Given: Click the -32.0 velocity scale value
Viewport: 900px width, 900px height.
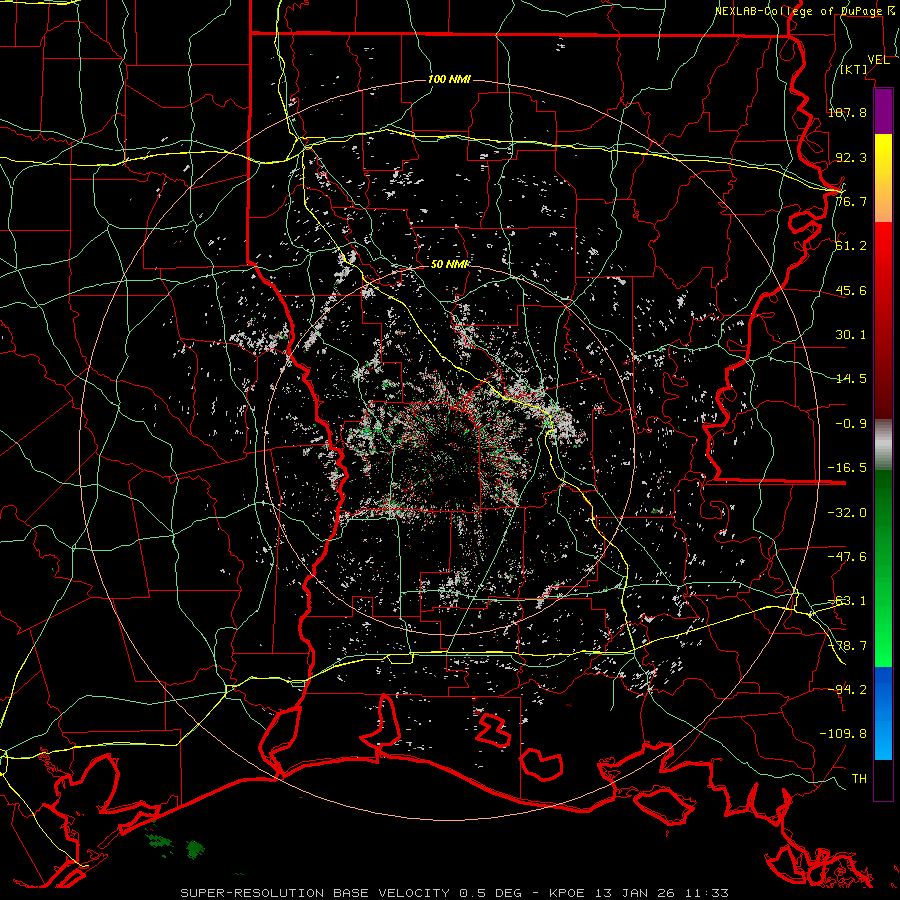Looking at the screenshot, I should tap(847, 513).
